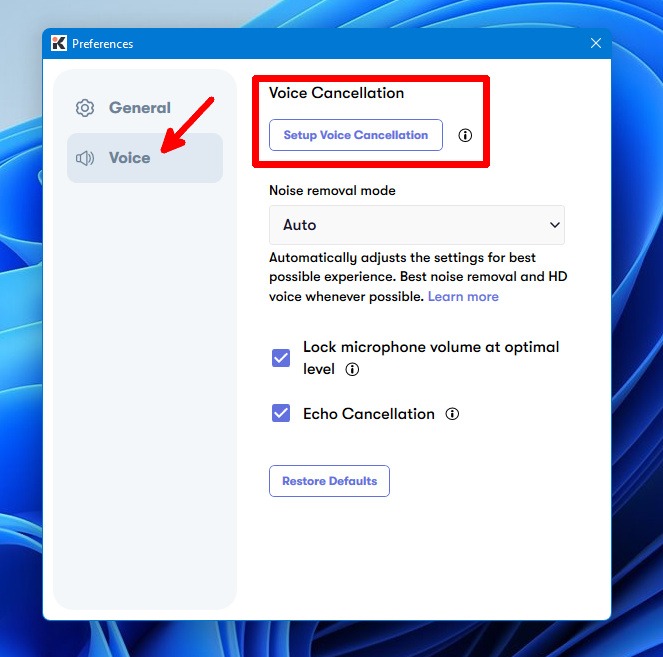Open the General preferences tab
Viewport: 663px width, 657px height.
tap(145, 108)
